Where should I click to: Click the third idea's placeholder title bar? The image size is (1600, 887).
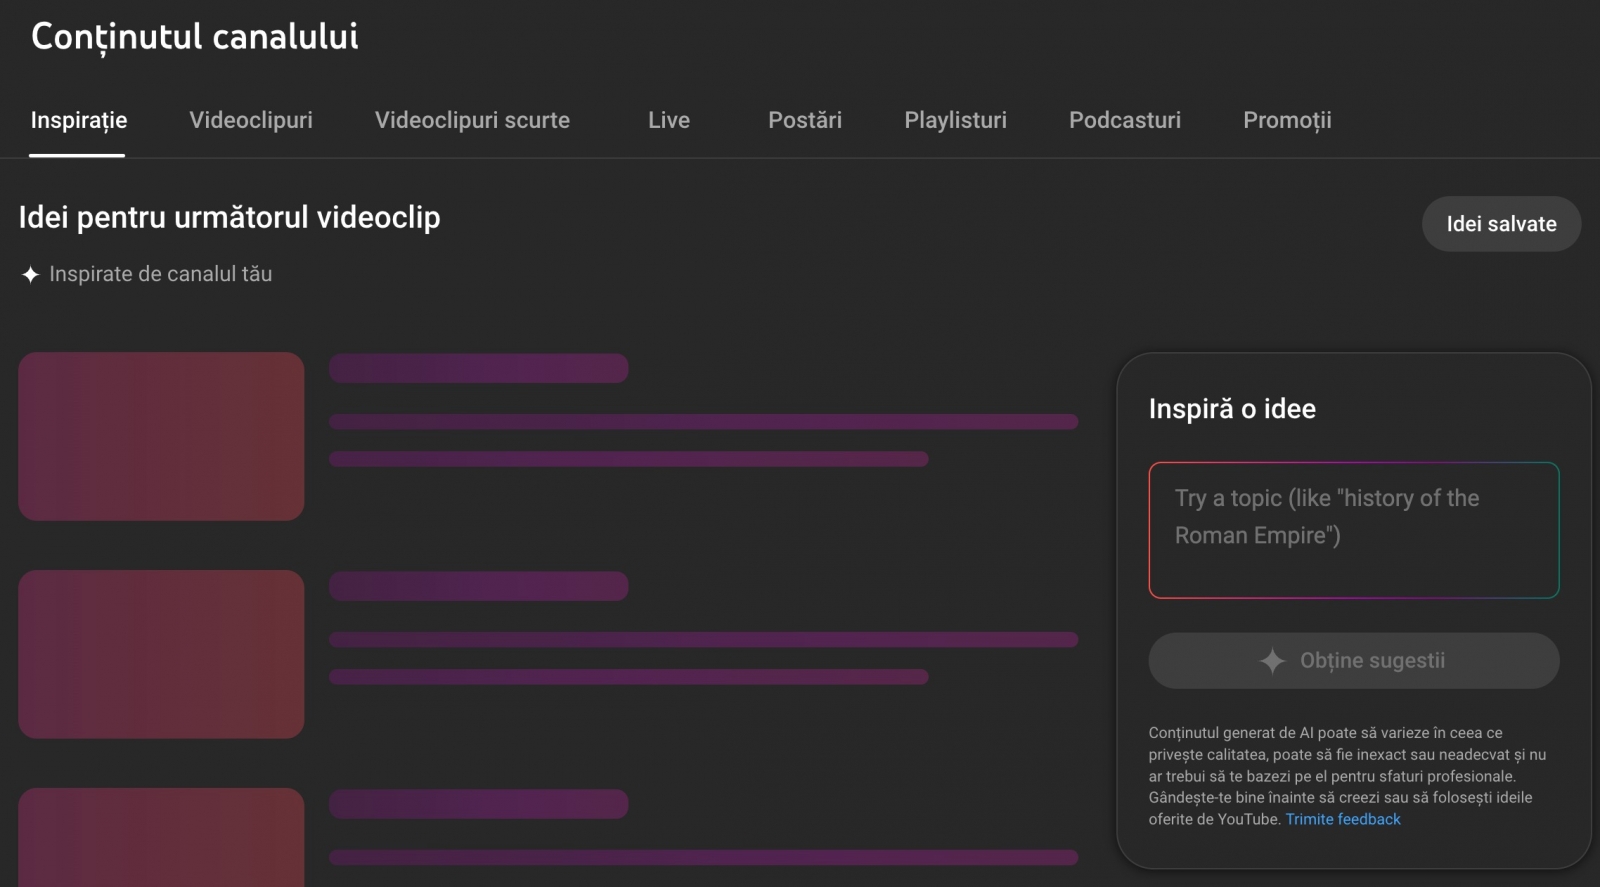(x=478, y=804)
